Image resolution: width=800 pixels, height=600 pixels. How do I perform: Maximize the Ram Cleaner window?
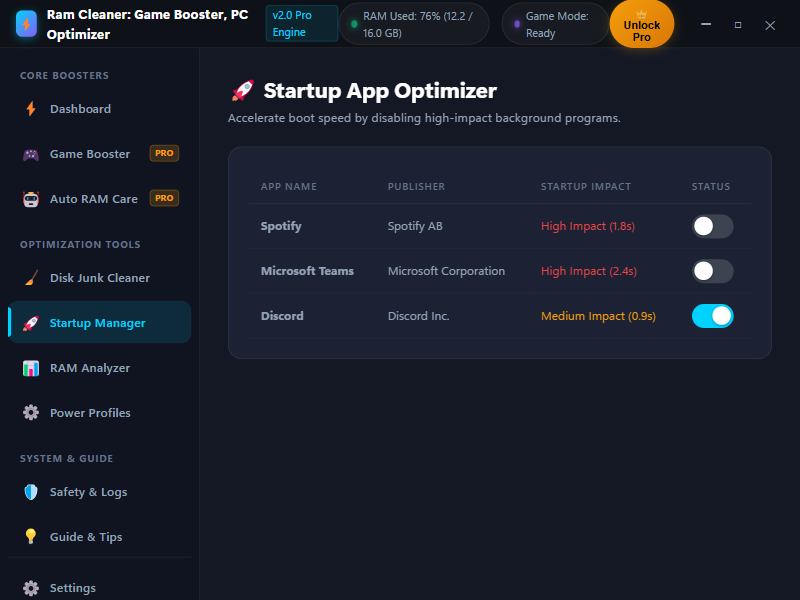(738, 24)
